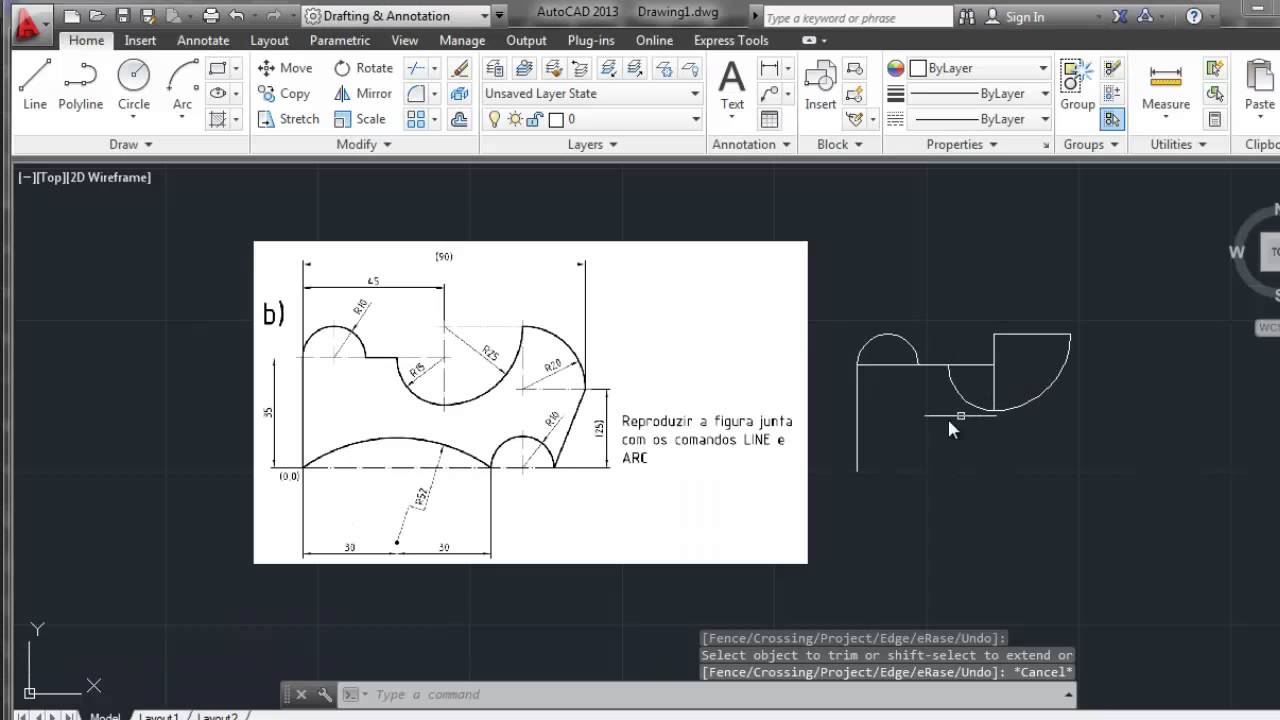Click the [-][Top][2D Wireframe] viewport label

tap(85, 177)
